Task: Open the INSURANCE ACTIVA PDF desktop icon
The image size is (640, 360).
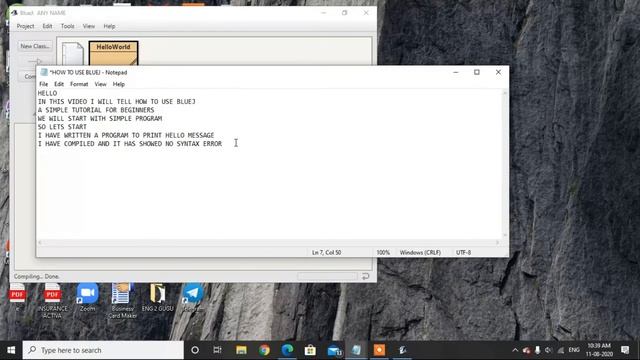Action: tap(52, 301)
